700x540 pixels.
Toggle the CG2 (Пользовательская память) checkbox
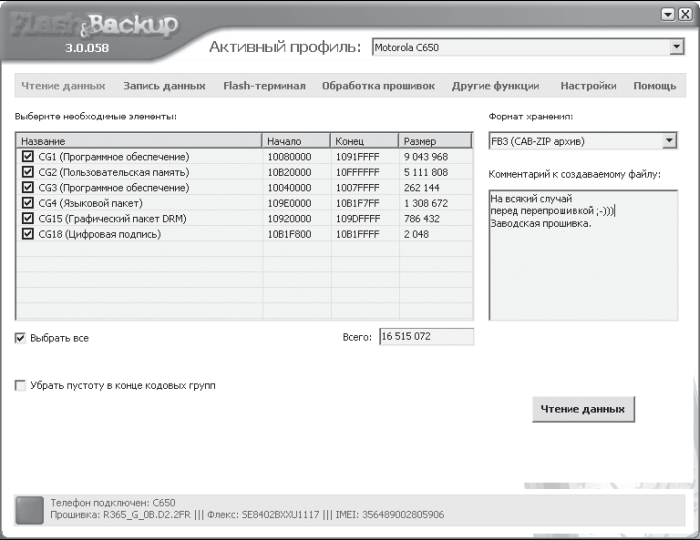click(27, 172)
